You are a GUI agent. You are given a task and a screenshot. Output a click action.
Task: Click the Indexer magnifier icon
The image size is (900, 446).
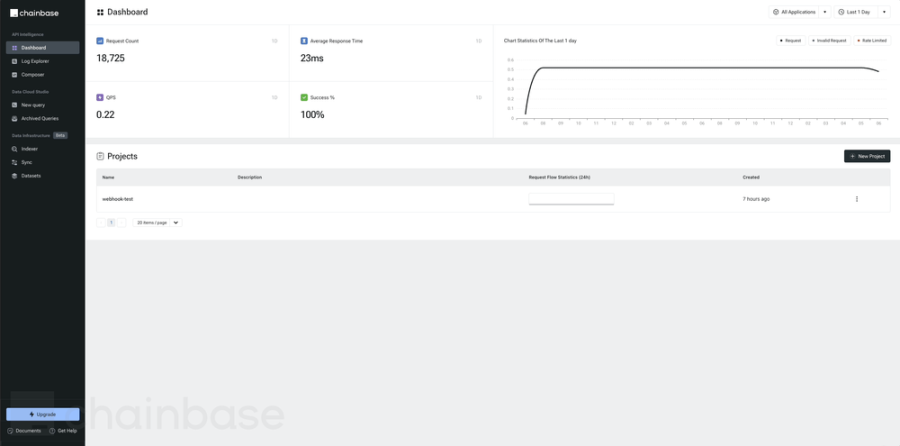click(13, 148)
